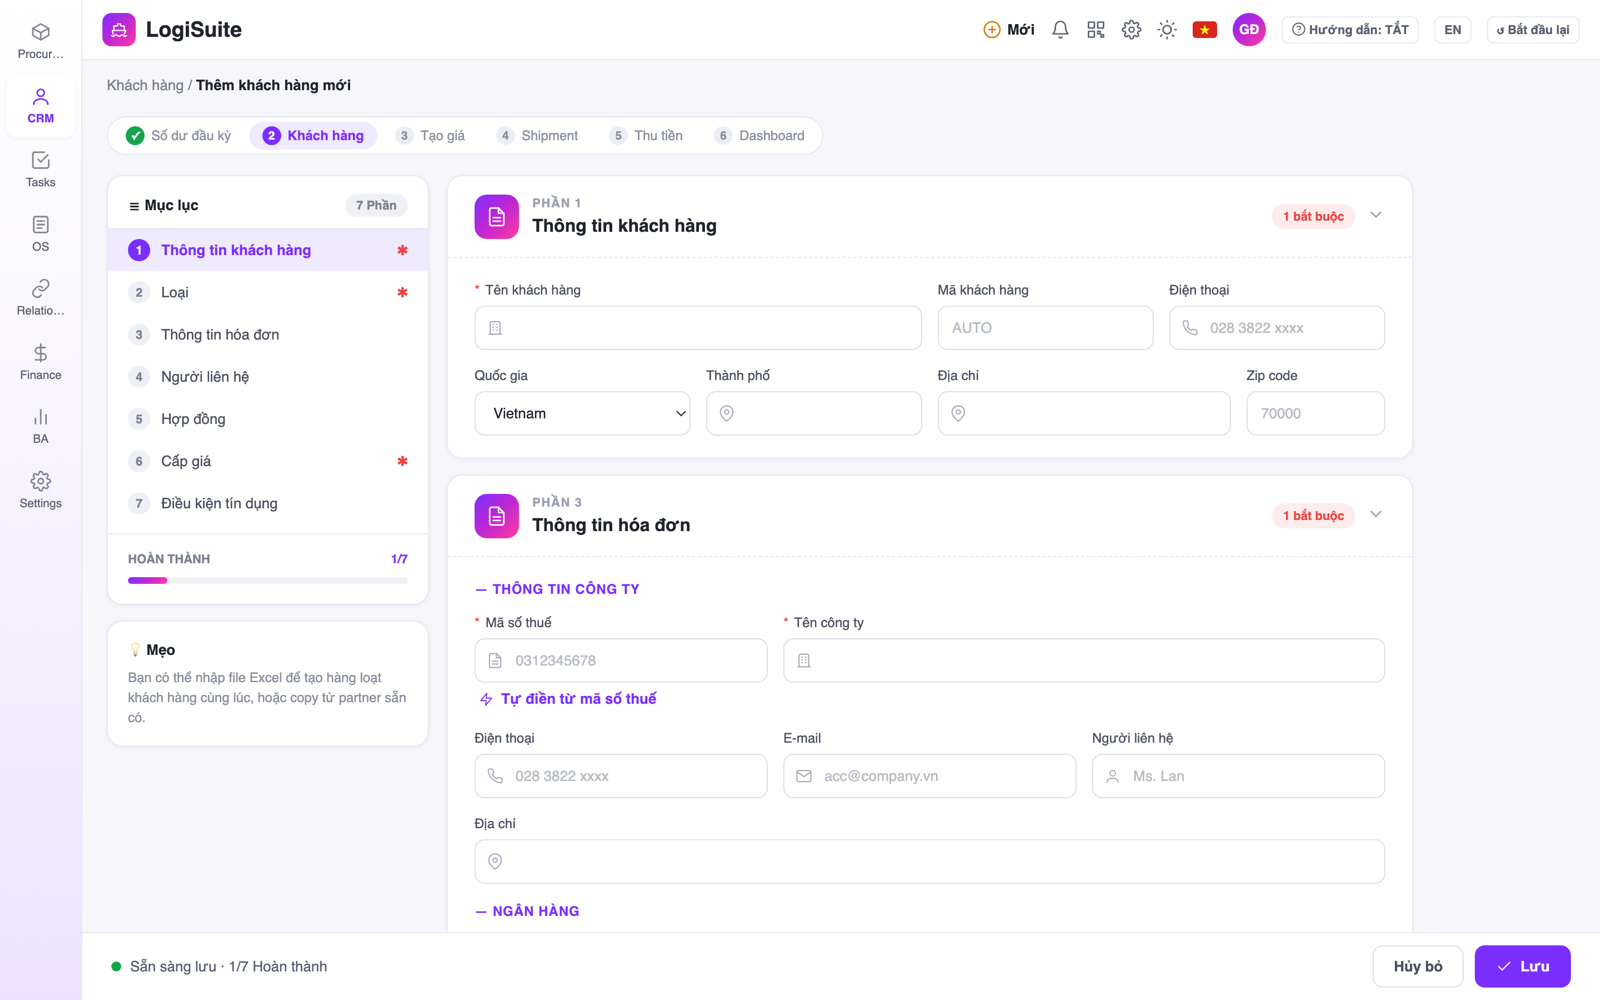Click the Hoàn thành progress bar
This screenshot has height=1000, width=1600.
[268, 580]
